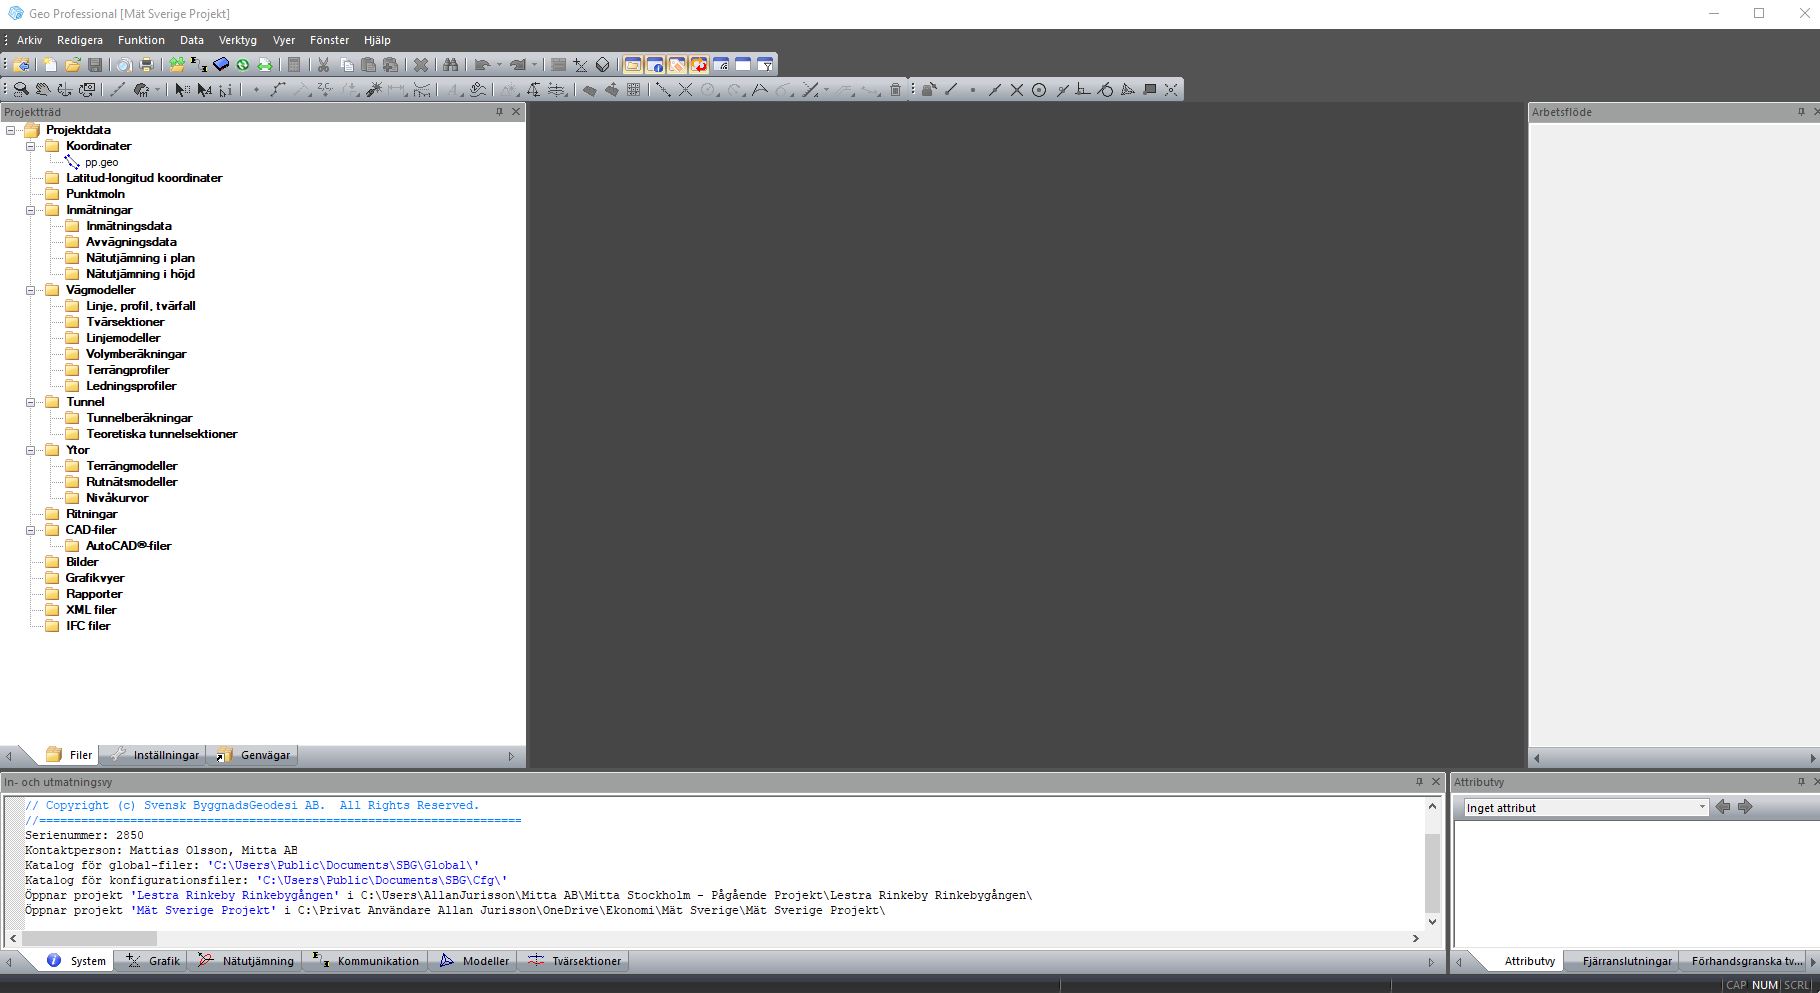Click the draw polyline tool icon
This screenshot has height=993, width=1820.
click(x=278, y=89)
